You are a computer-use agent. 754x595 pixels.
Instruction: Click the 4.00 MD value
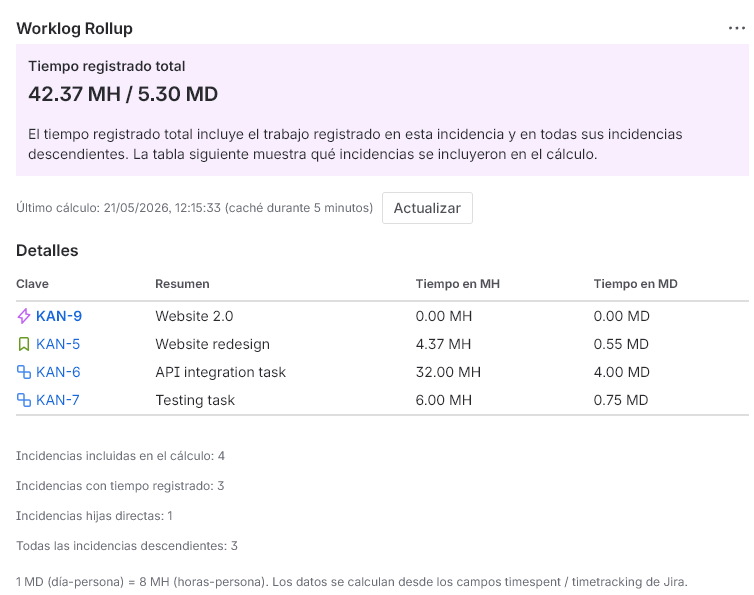(x=622, y=372)
